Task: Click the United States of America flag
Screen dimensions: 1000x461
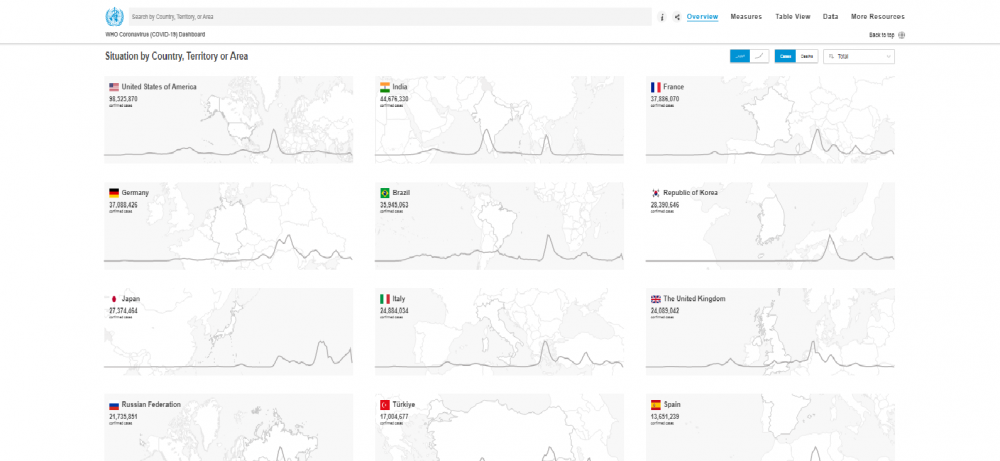Action: tap(113, 87)
